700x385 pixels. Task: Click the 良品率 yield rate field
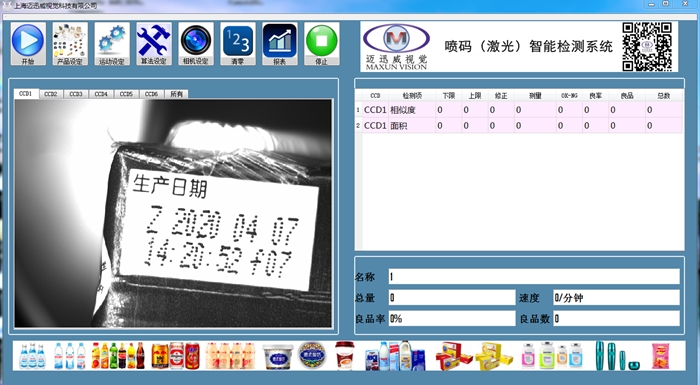tap(452, 318)
